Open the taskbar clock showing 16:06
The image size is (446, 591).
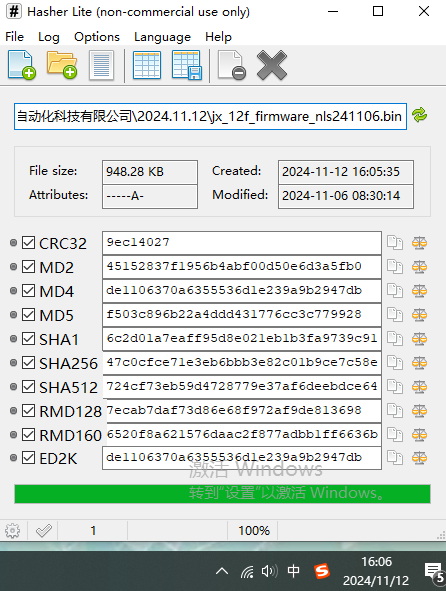[376, 571]
